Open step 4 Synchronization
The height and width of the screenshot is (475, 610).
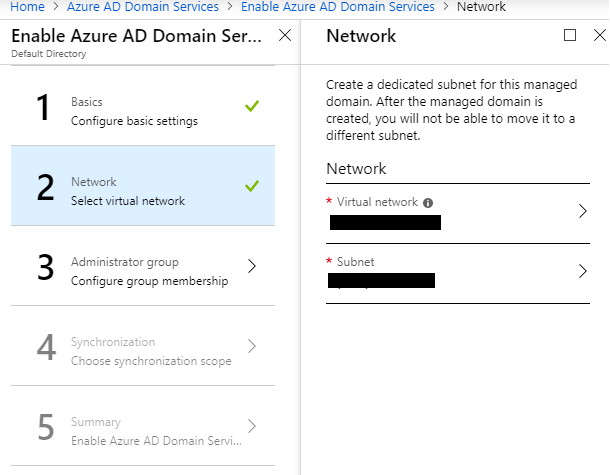(x=143, y=346)
